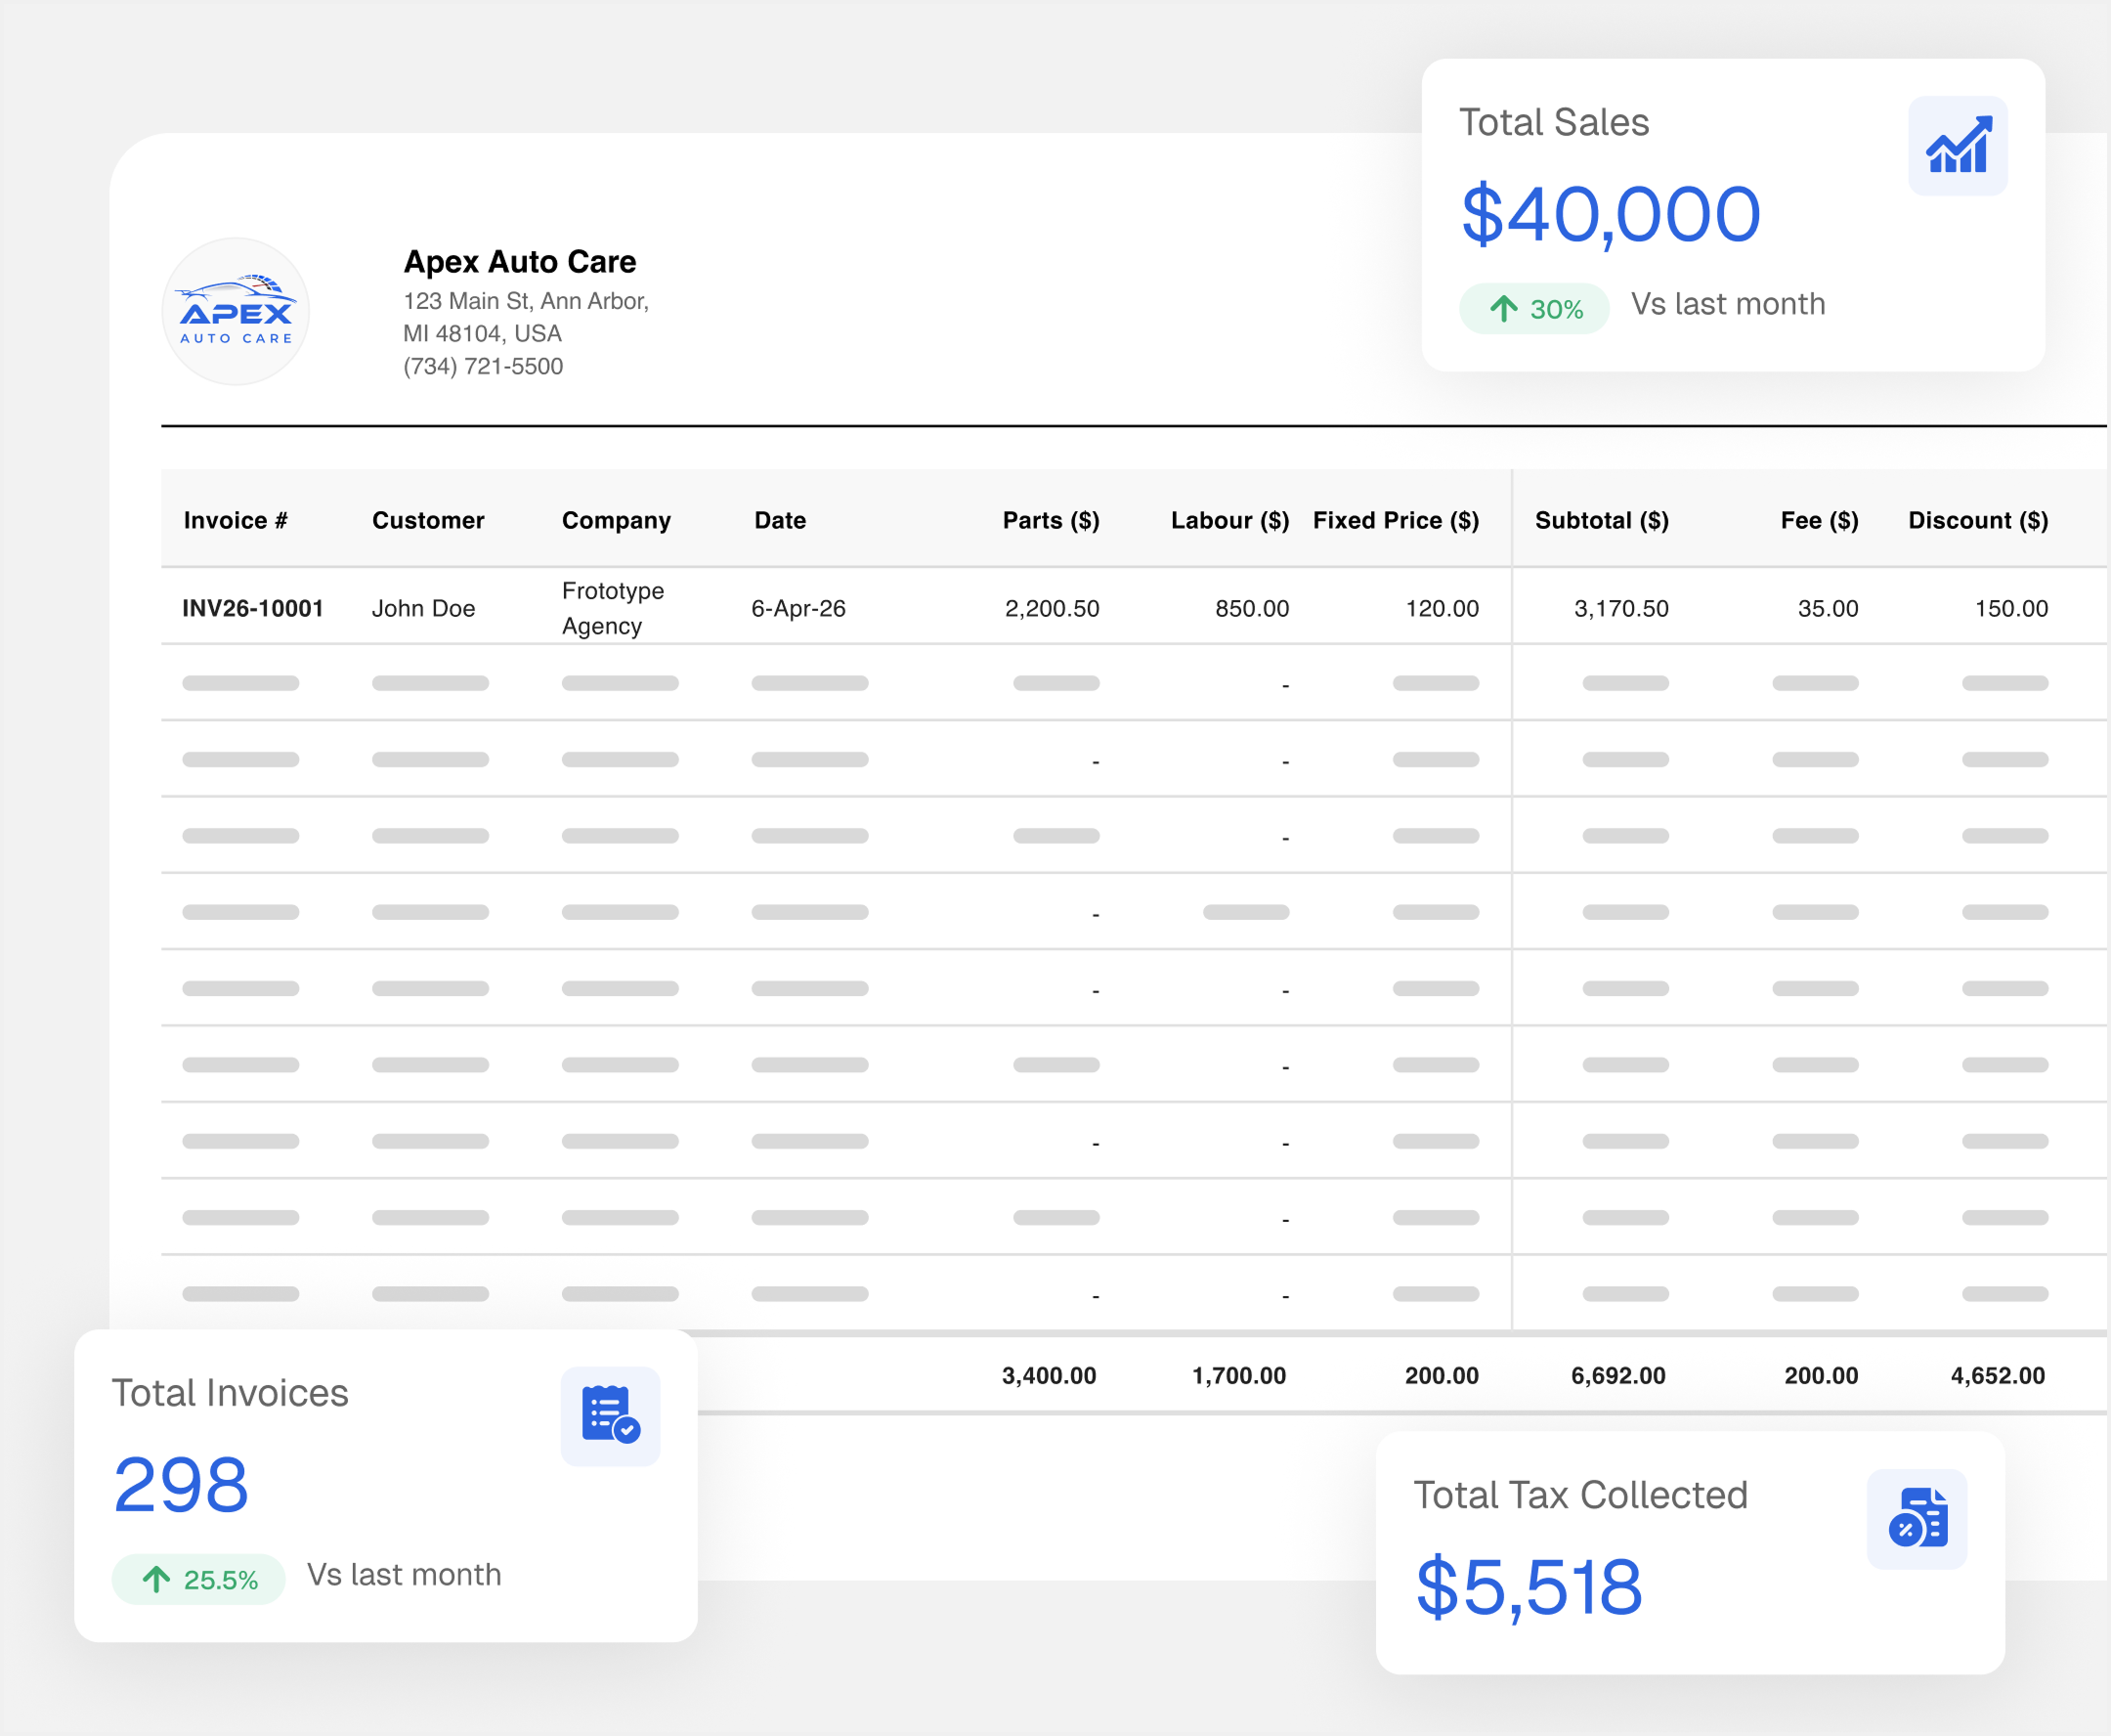
Task: Select the Date column header
Action: point(780,520)
